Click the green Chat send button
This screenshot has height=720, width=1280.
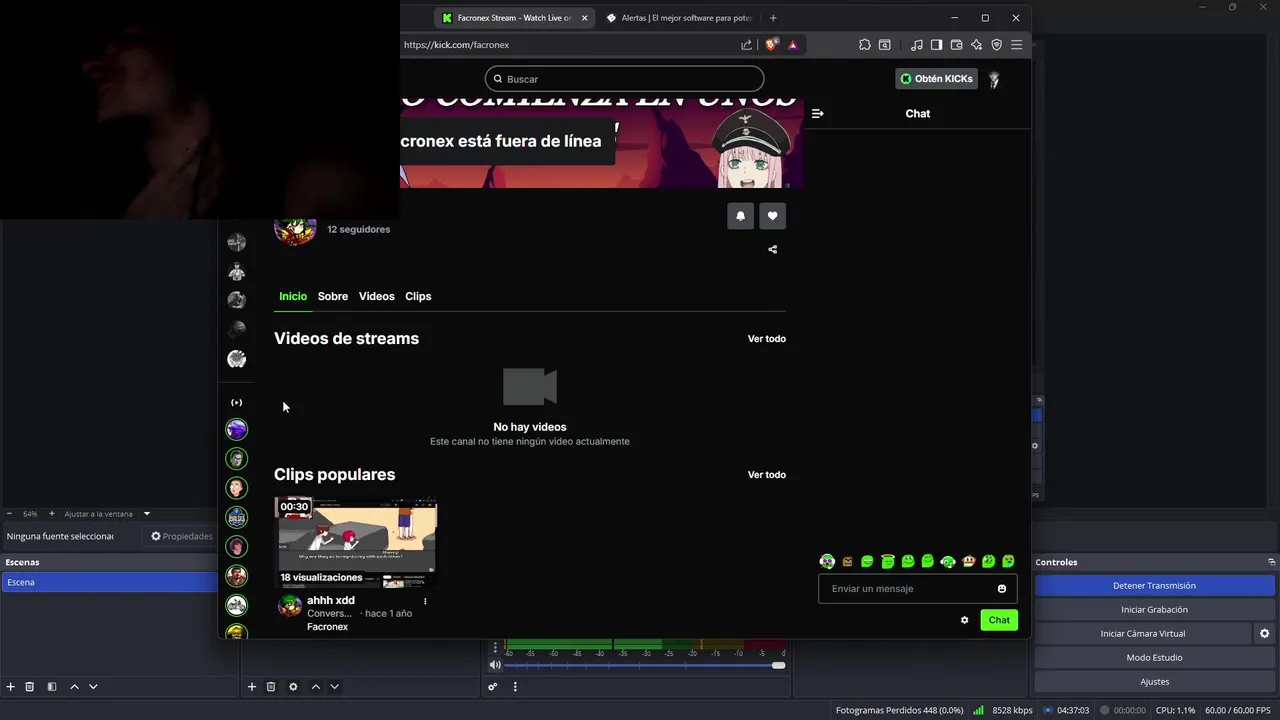(999, 620)
